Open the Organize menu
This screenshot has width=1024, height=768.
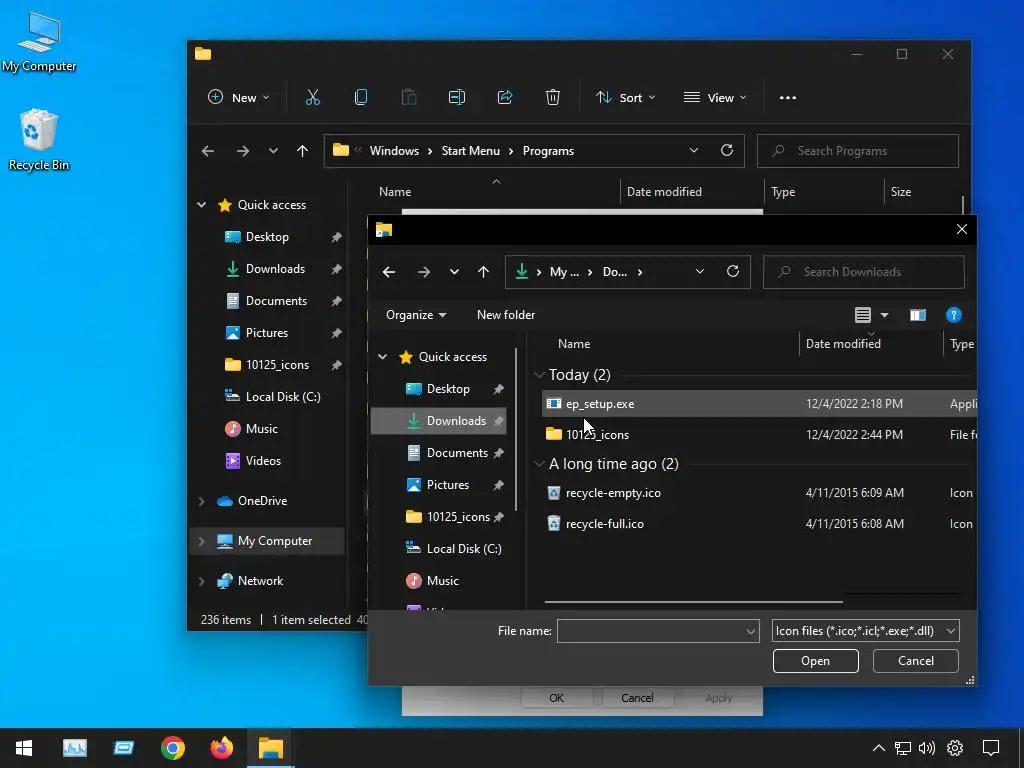(x=416, y=315)
